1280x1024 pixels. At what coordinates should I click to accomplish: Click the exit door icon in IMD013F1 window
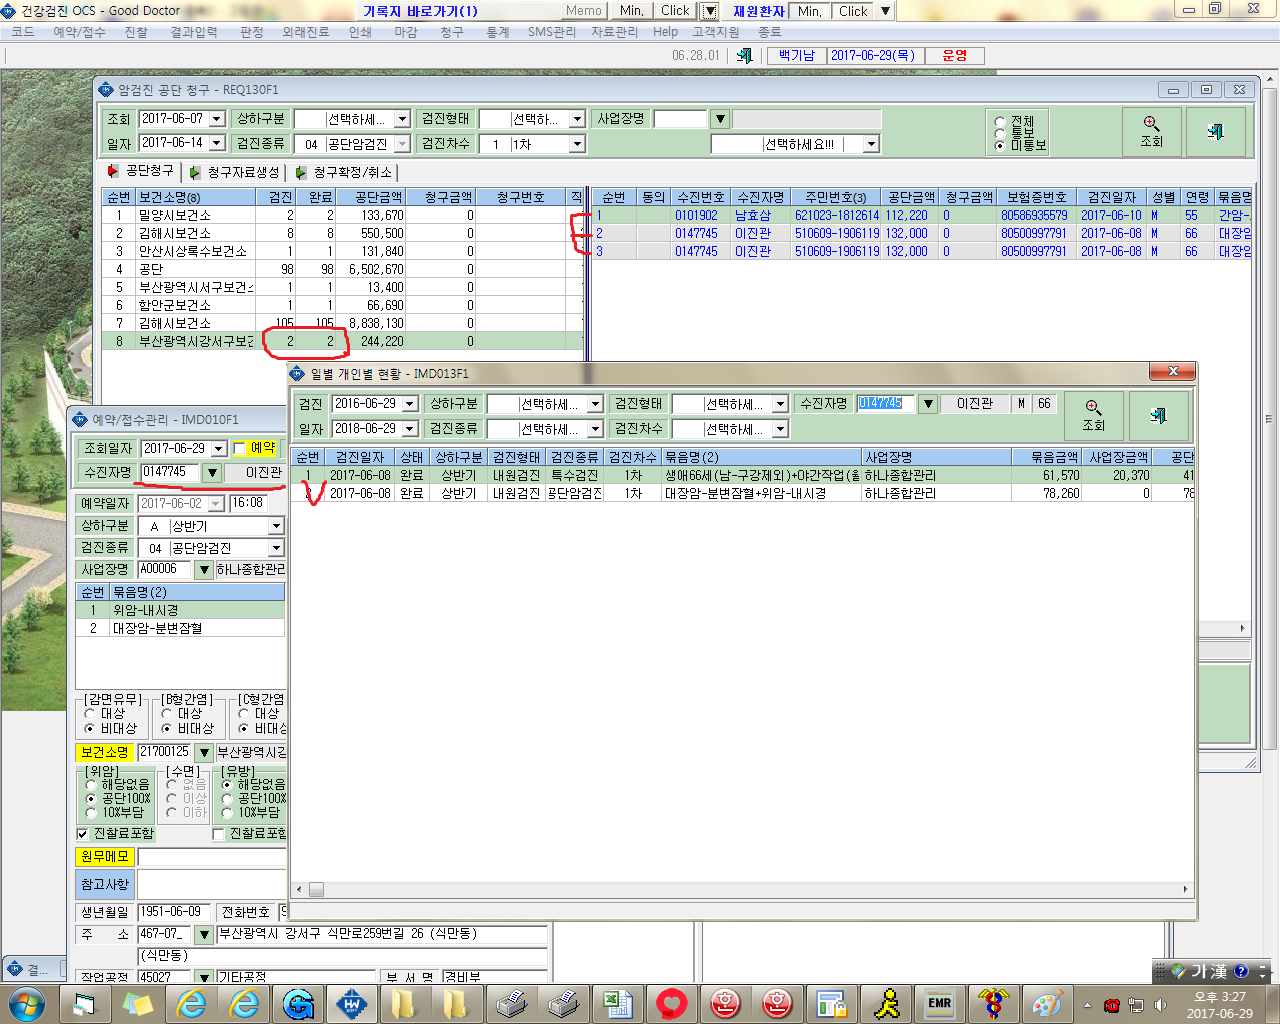point(1158,415)
